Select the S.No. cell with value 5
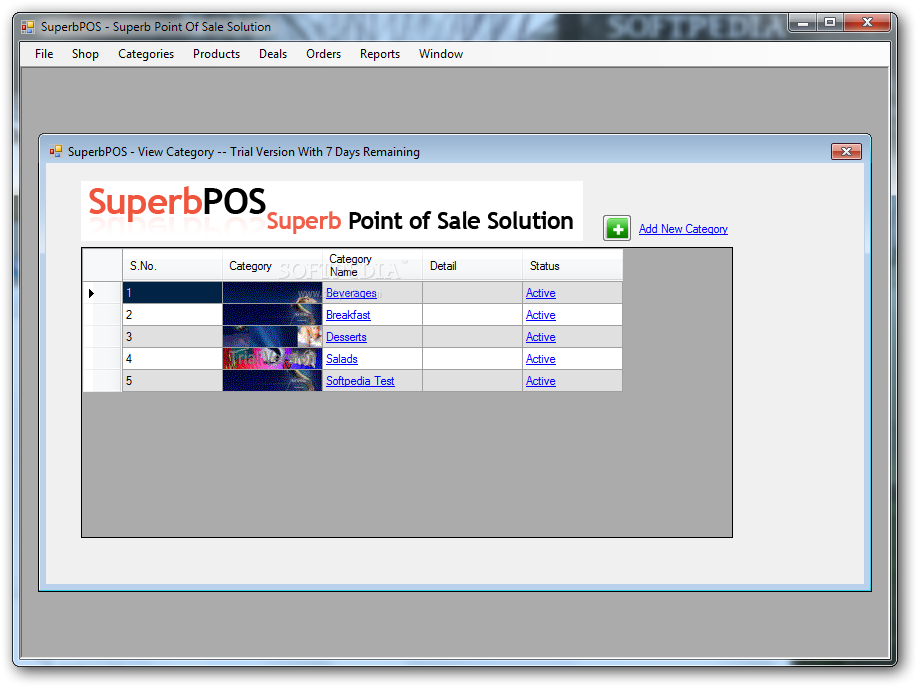 click(172, 381)
